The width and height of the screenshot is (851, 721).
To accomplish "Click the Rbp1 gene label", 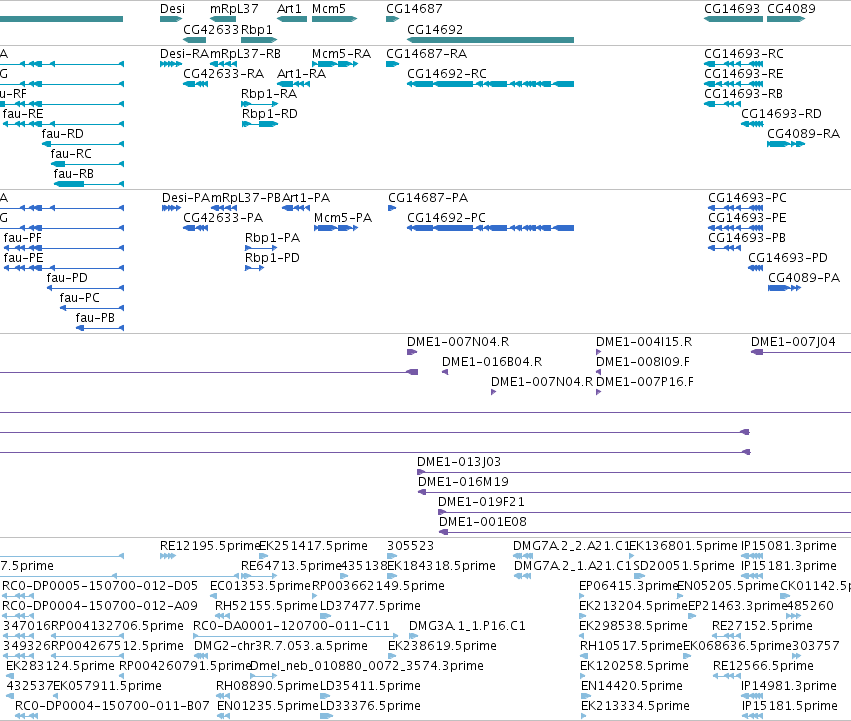I will click(257, 29).
